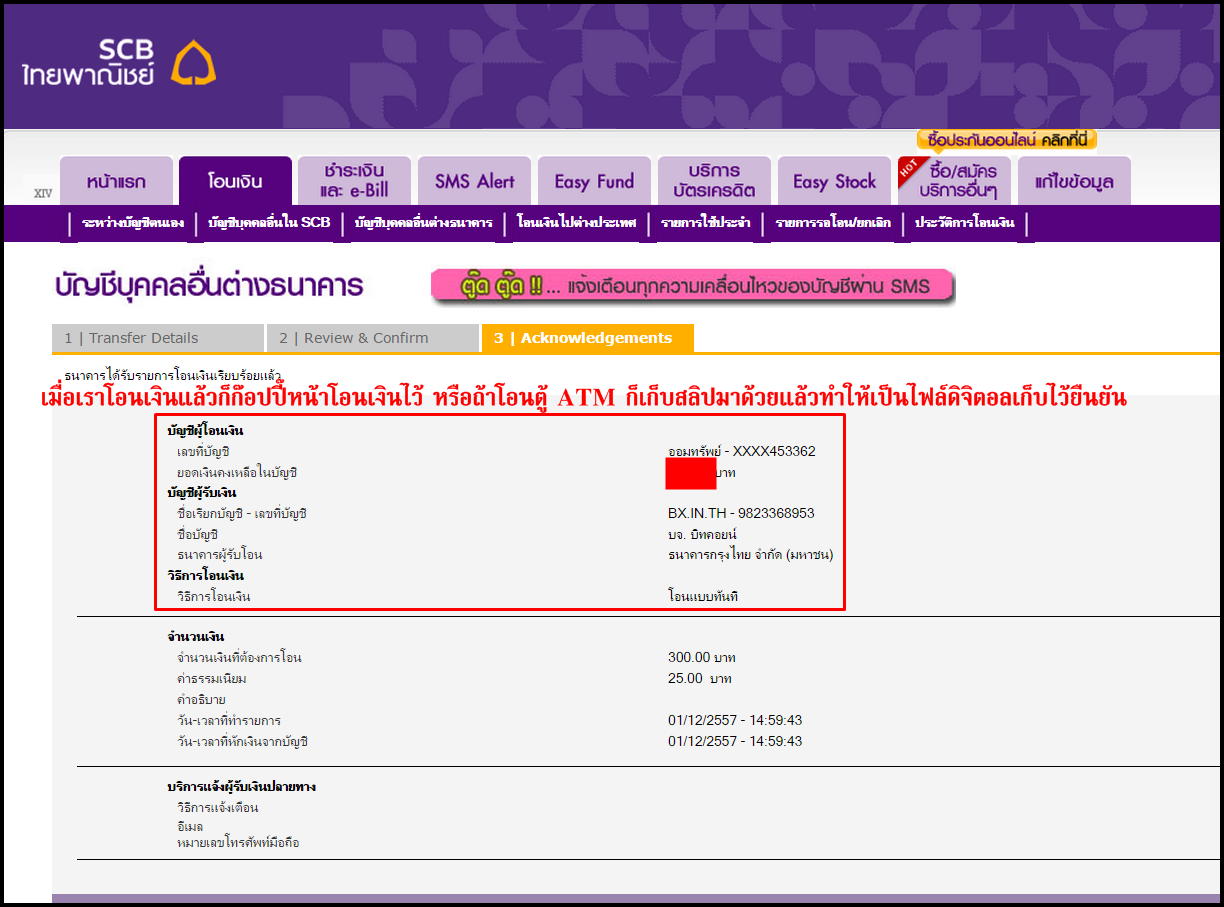
Task: Click transfer method โอนแบบทันที
Action: point(703,597)
